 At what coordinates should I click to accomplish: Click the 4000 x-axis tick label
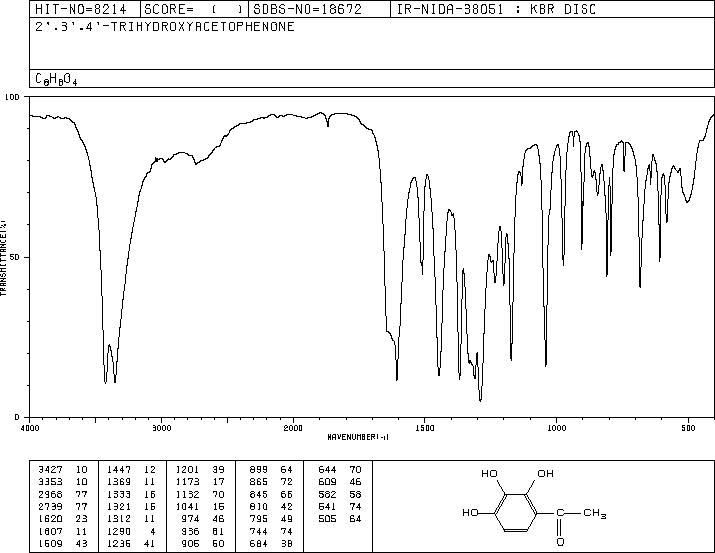[30, 428]
